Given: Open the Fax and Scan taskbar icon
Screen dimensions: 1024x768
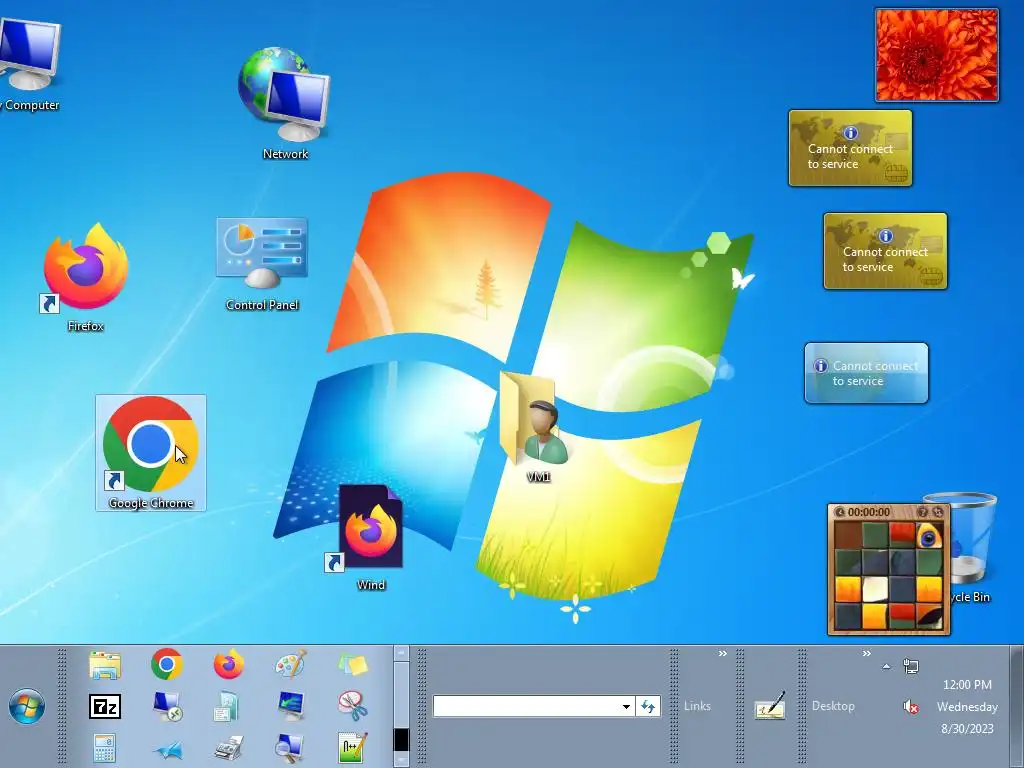Looking at the screenshot, I should coord(229,748).
